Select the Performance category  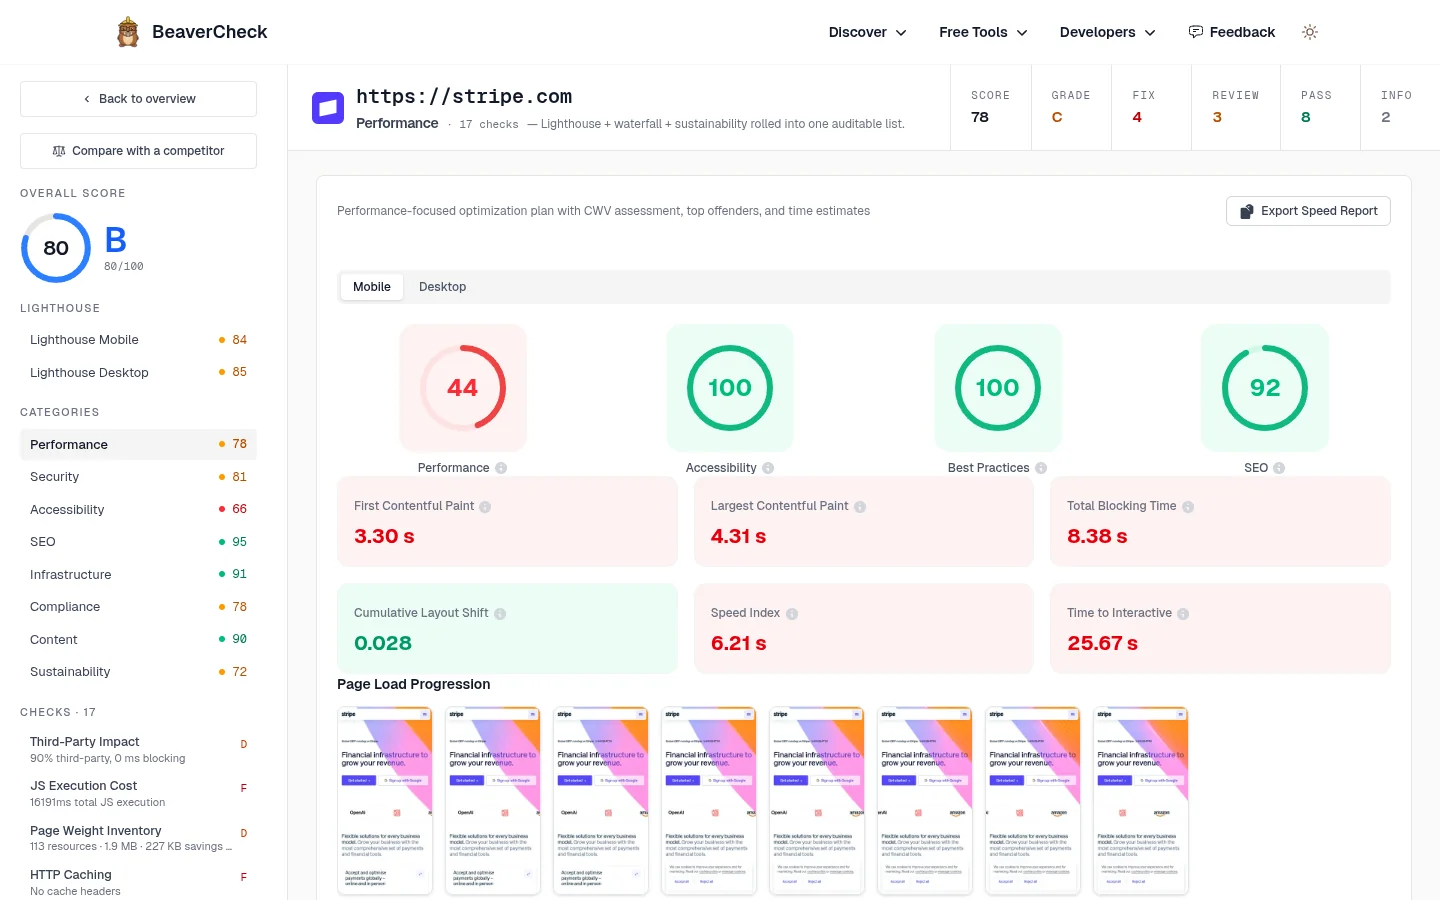[x=138, y=444]
